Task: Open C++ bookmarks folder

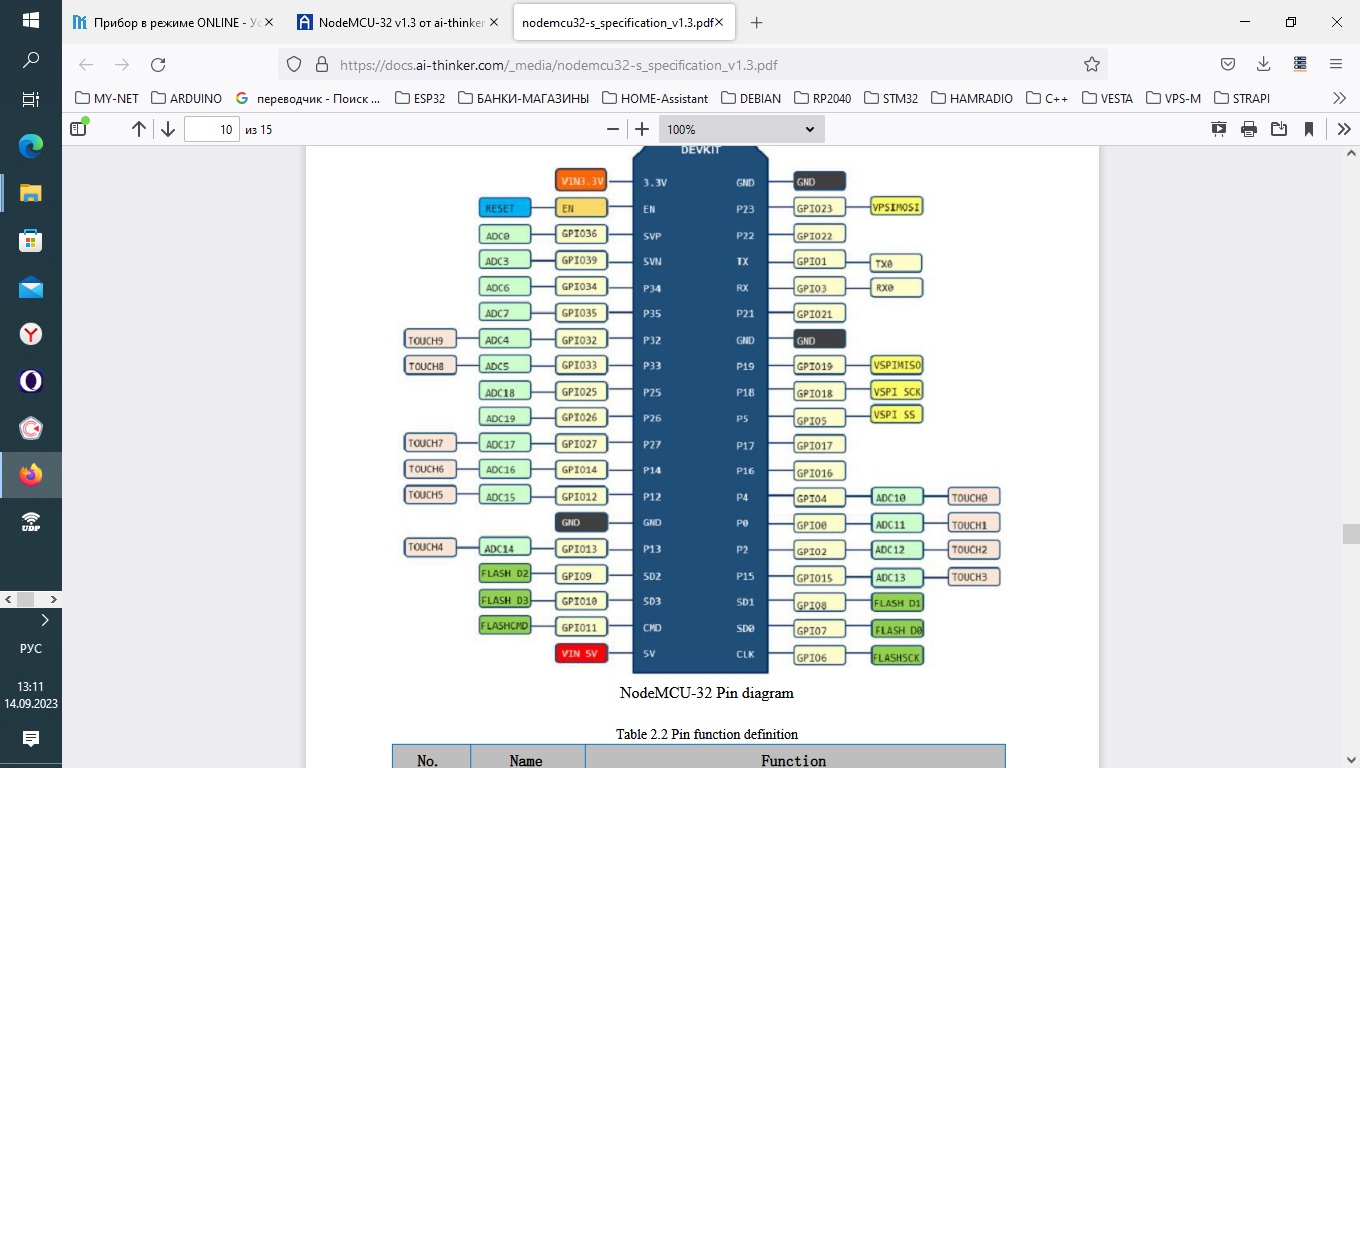Action: 1047,98
